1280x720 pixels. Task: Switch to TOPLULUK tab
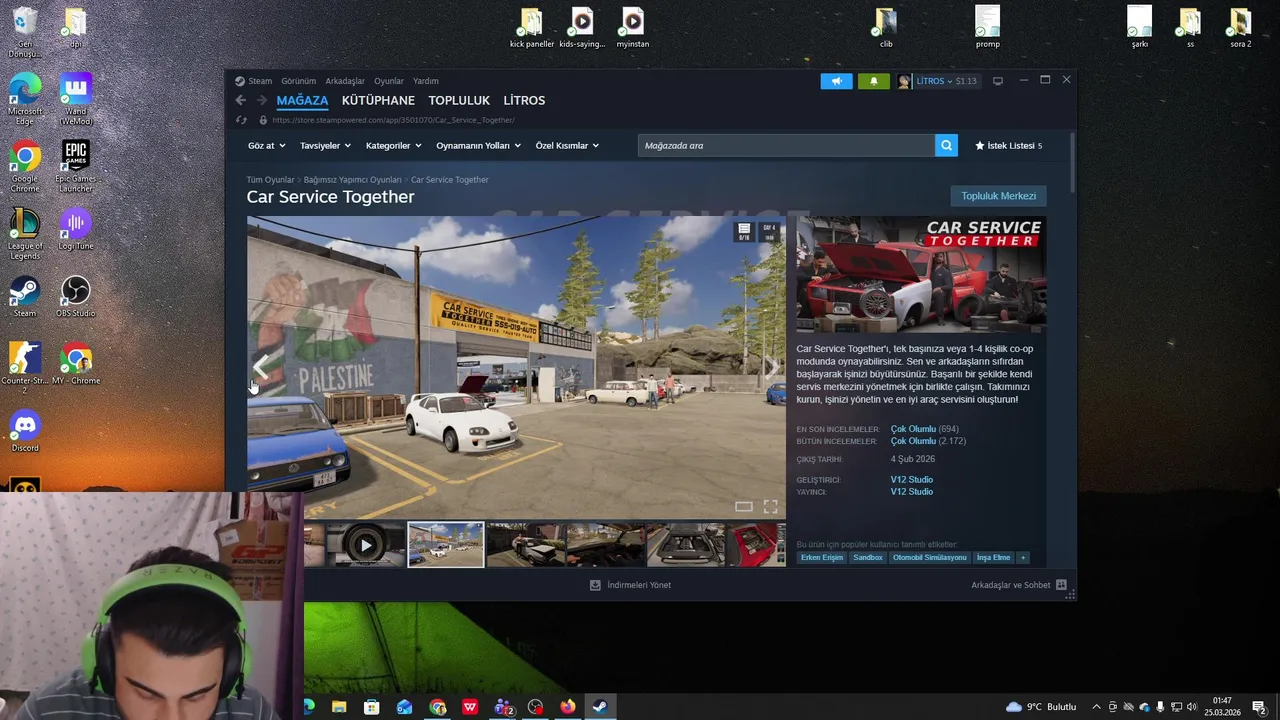point(459,100)
